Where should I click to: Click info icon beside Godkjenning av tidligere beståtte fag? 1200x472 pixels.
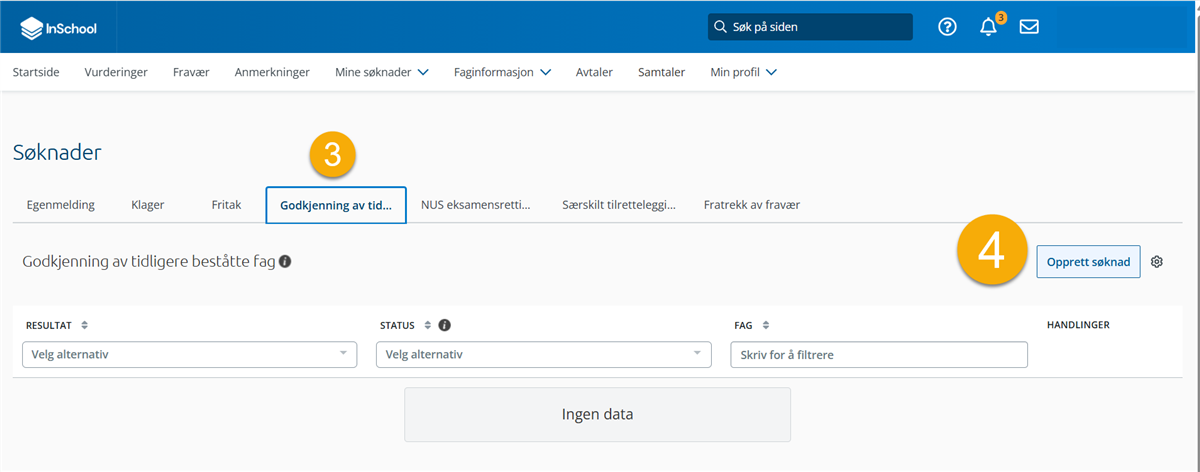click(x=285, y=261)
